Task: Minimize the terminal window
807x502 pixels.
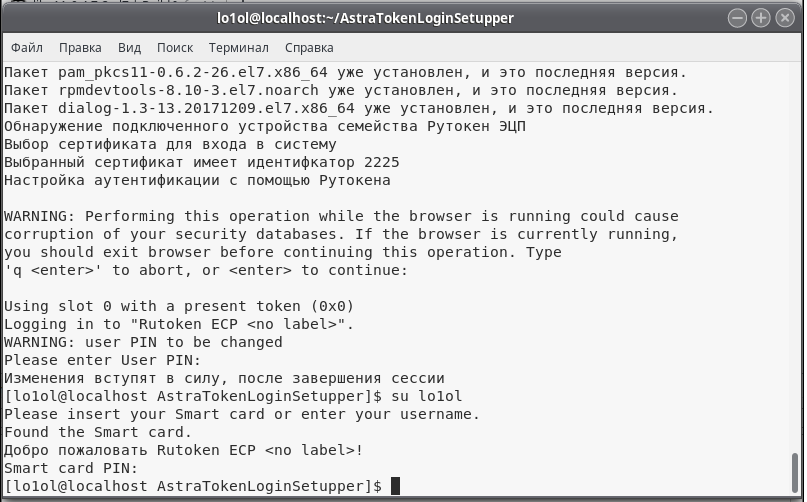Action: click(x=737, y=18)
